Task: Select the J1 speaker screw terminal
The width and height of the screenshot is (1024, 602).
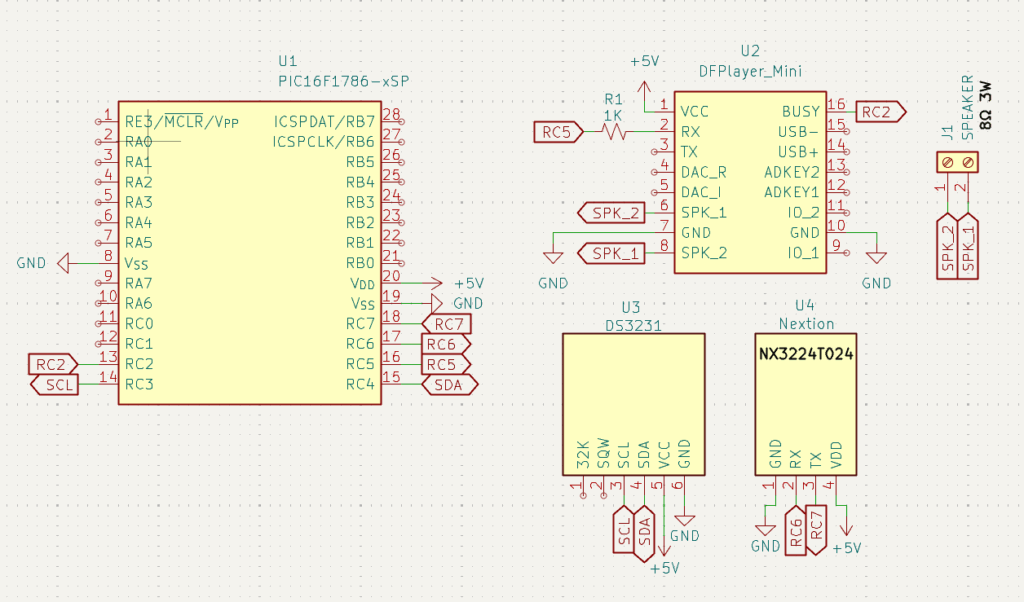Action: click(x=956, y=162)
